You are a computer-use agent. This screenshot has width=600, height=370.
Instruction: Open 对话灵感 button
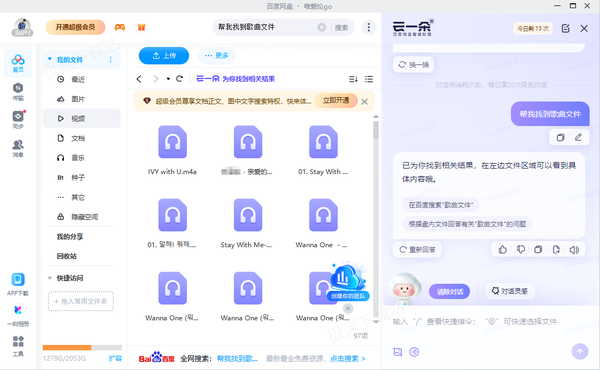click(x=510, y=291)
